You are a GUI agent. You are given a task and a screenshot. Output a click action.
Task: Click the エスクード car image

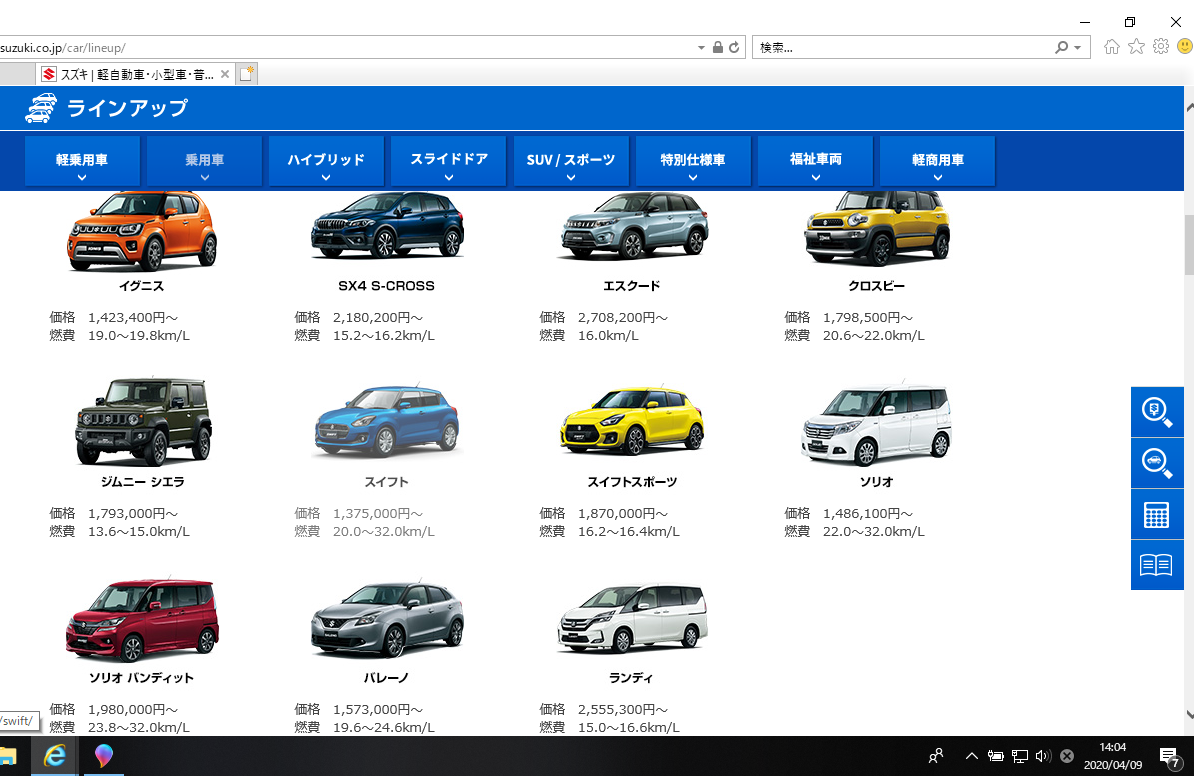coord(632,225)
